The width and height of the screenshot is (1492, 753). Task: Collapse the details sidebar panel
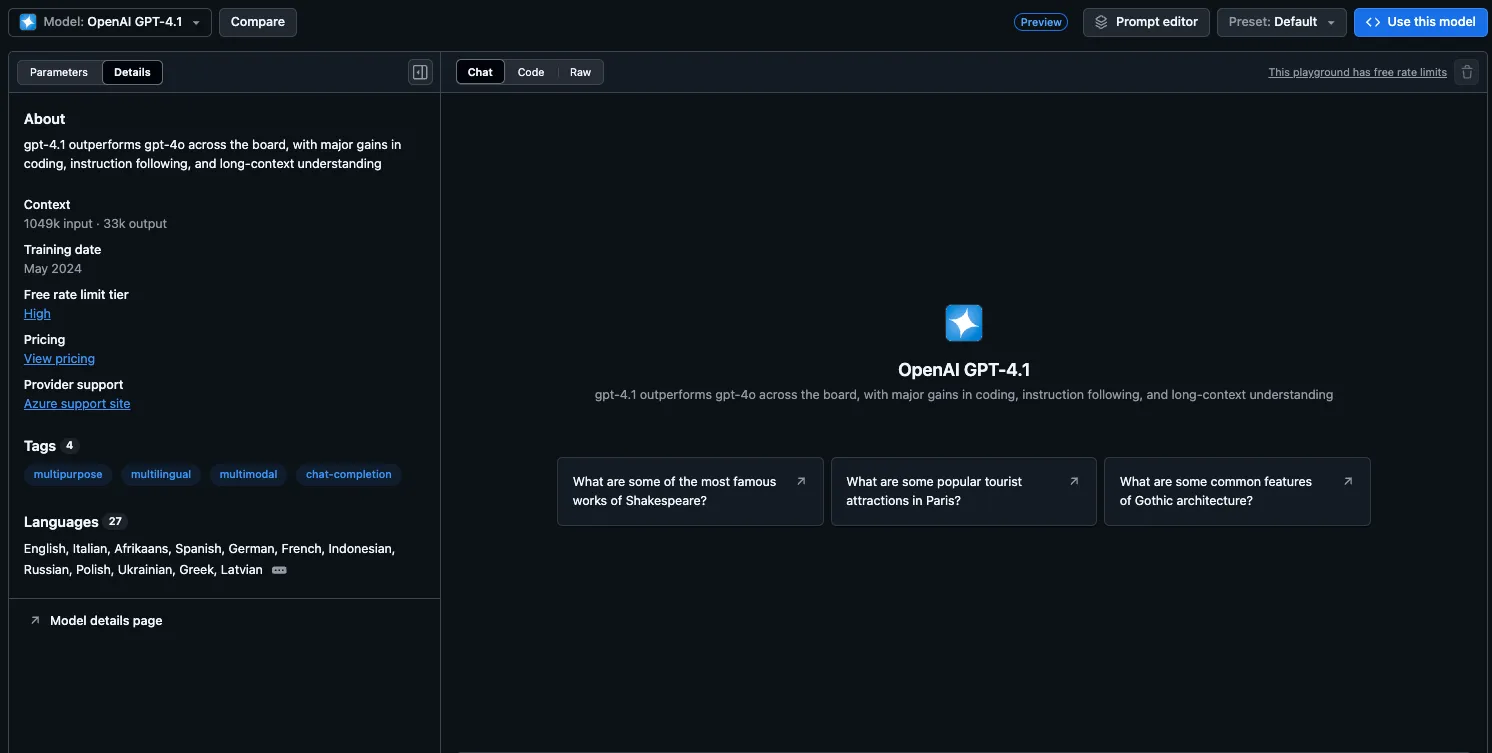pyautogui.click(x=419, y=71)
